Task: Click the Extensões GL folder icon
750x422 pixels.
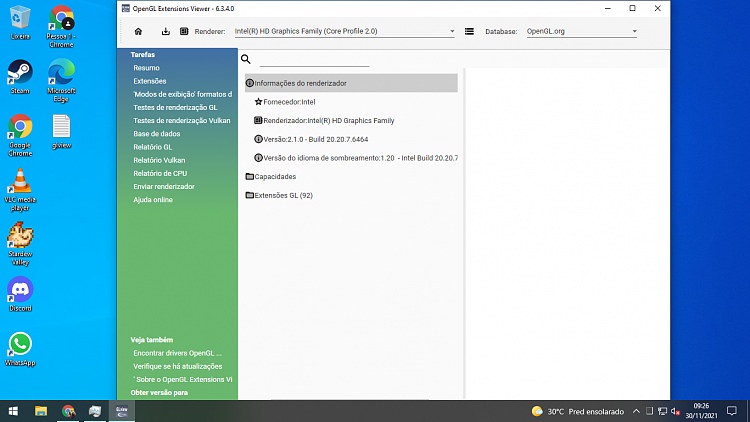Action: [250, 195]
